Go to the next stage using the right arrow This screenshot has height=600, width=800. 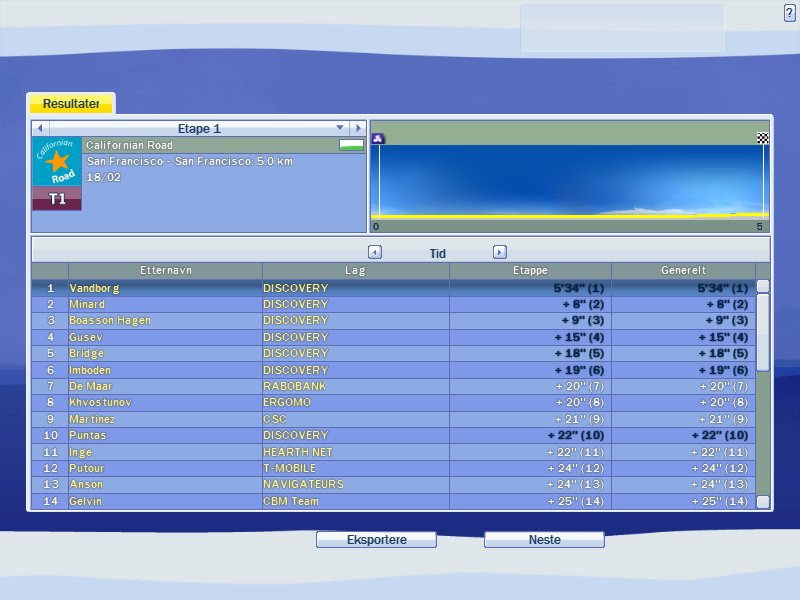pyautogui.click(x=357, y=128)
